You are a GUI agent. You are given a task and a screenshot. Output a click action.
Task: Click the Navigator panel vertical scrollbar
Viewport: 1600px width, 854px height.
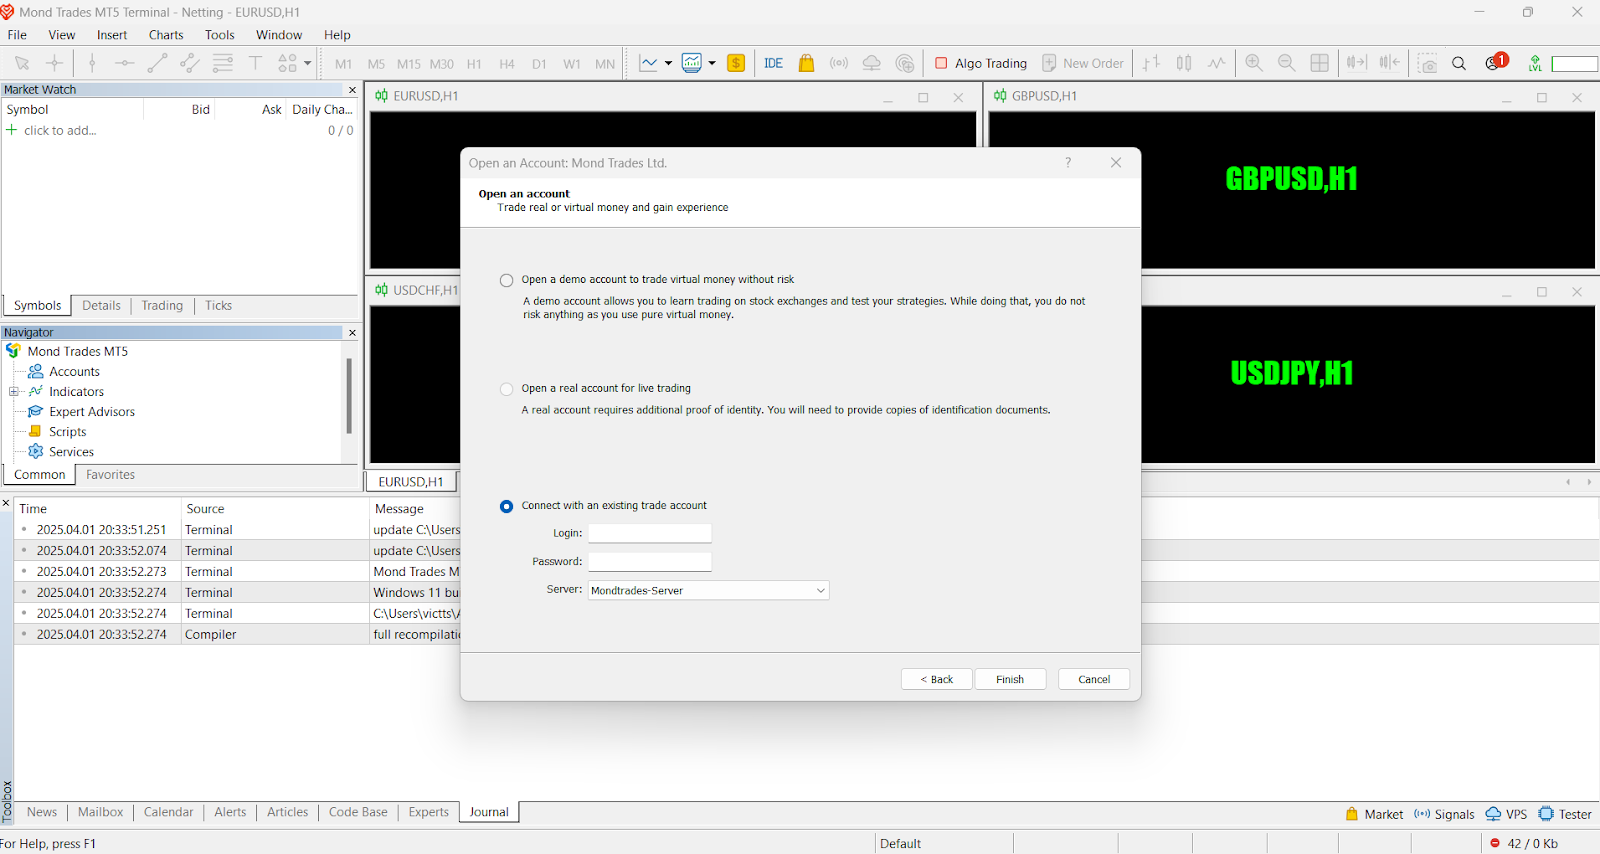[x=349, y=397]
